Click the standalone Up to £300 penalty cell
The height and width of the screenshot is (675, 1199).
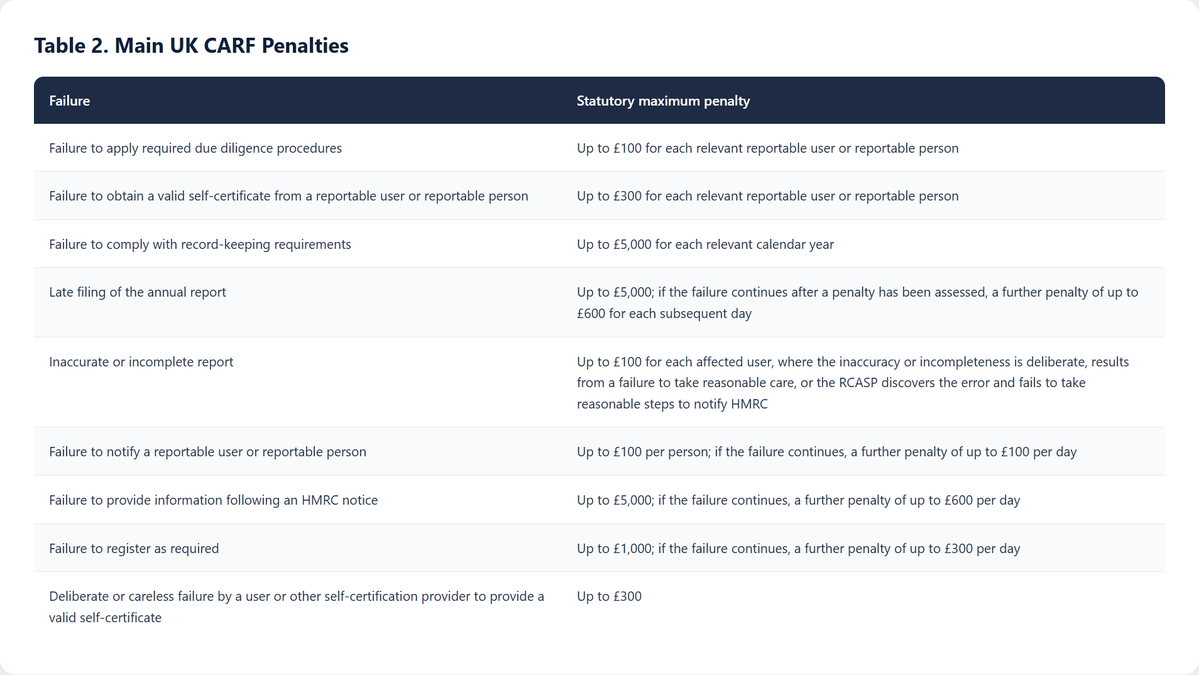pos(609,596)
